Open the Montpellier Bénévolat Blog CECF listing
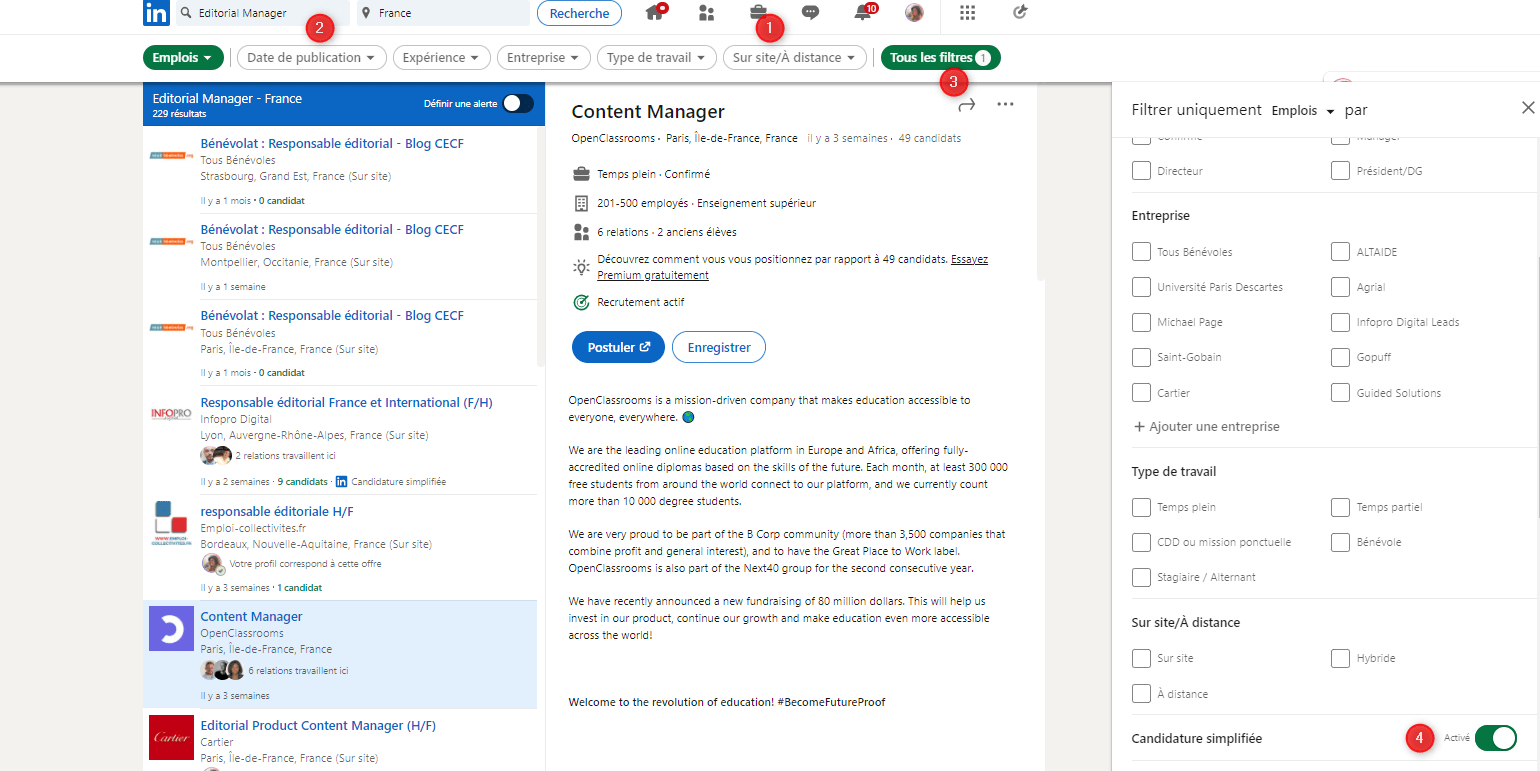Screen dimensions: 1540x771 coord(332,229)
